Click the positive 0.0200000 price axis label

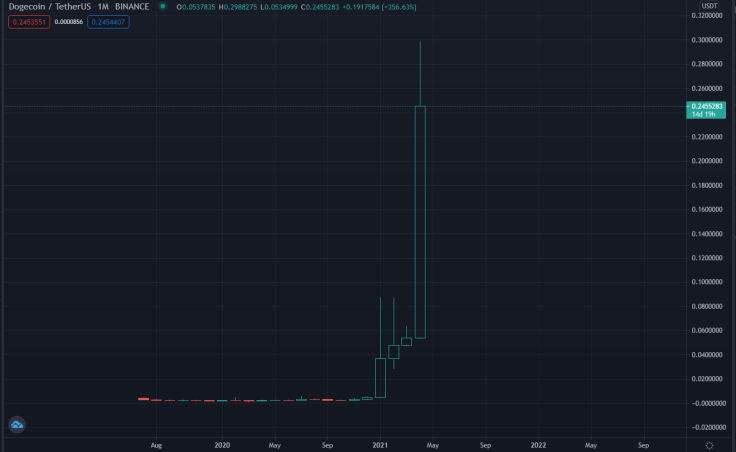(x=707, y=379)
